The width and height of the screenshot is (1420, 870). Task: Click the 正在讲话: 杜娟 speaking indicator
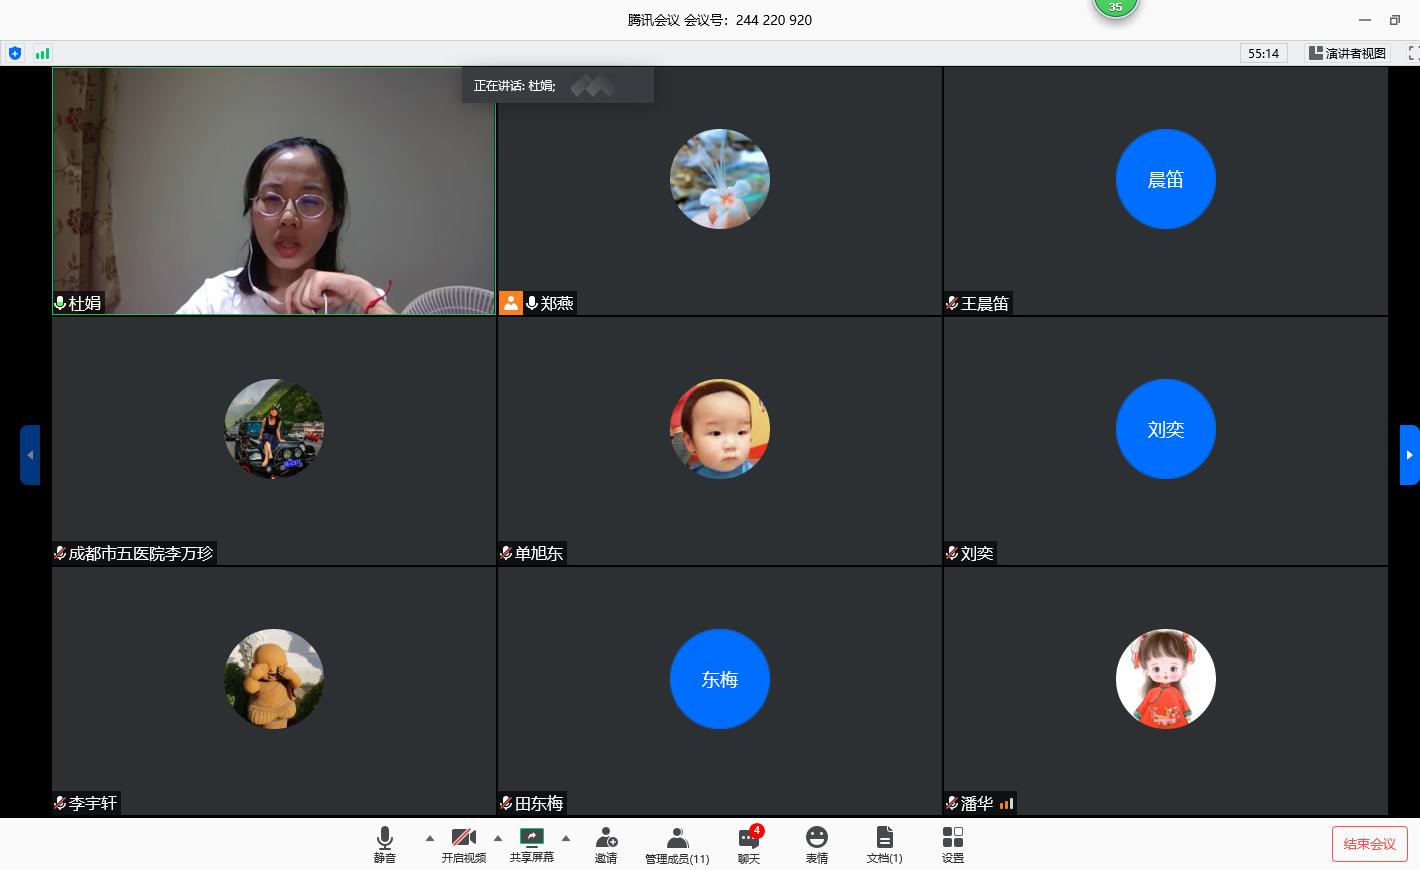click(x=558, y=85)
